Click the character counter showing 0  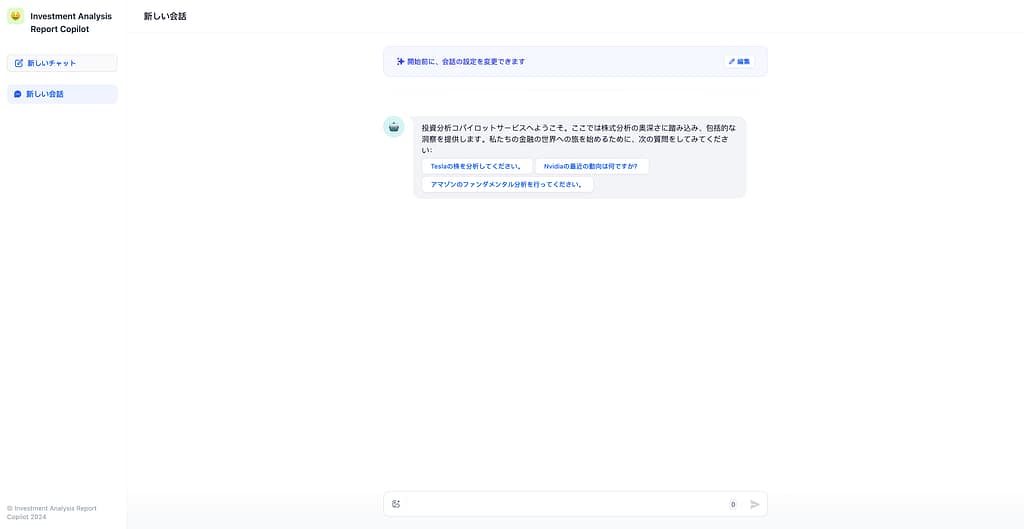[x=733, y=504]
